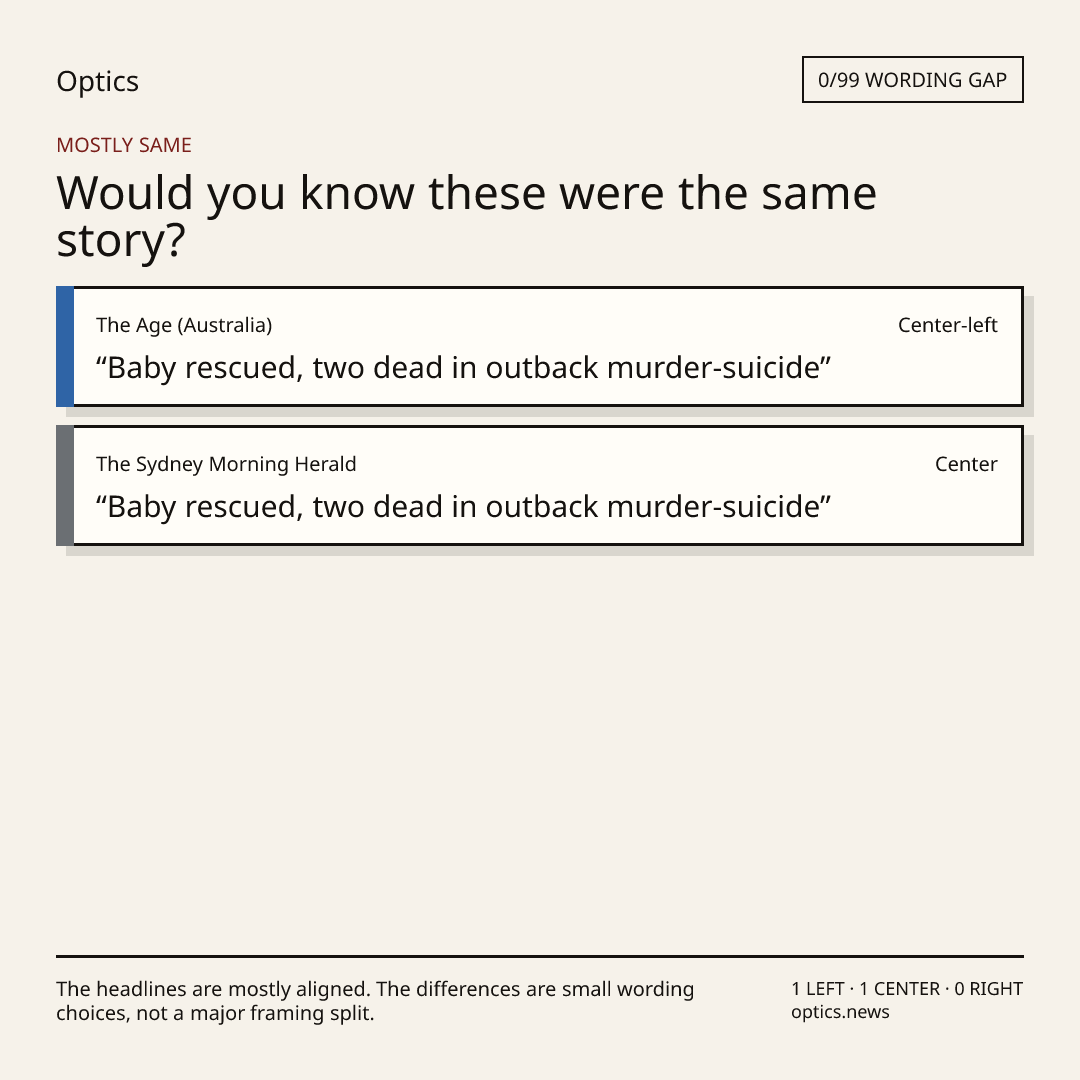This screenshot has height=1080, width=1080.
Task: Click the Center-left bias label
Action: coord(948,325)
